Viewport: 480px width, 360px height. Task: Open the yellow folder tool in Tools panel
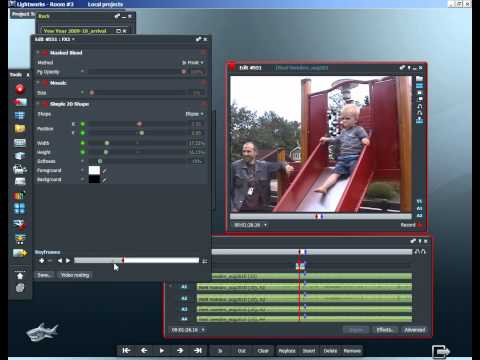tap(20, 128)
